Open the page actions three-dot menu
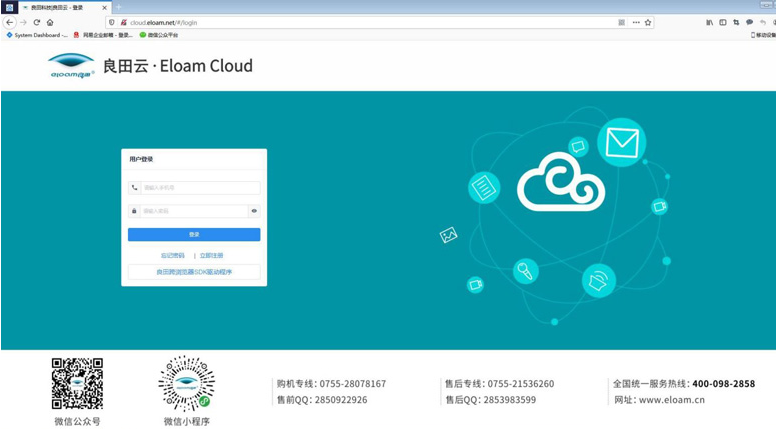Screen dimensions: 776x429 (636, 22)
